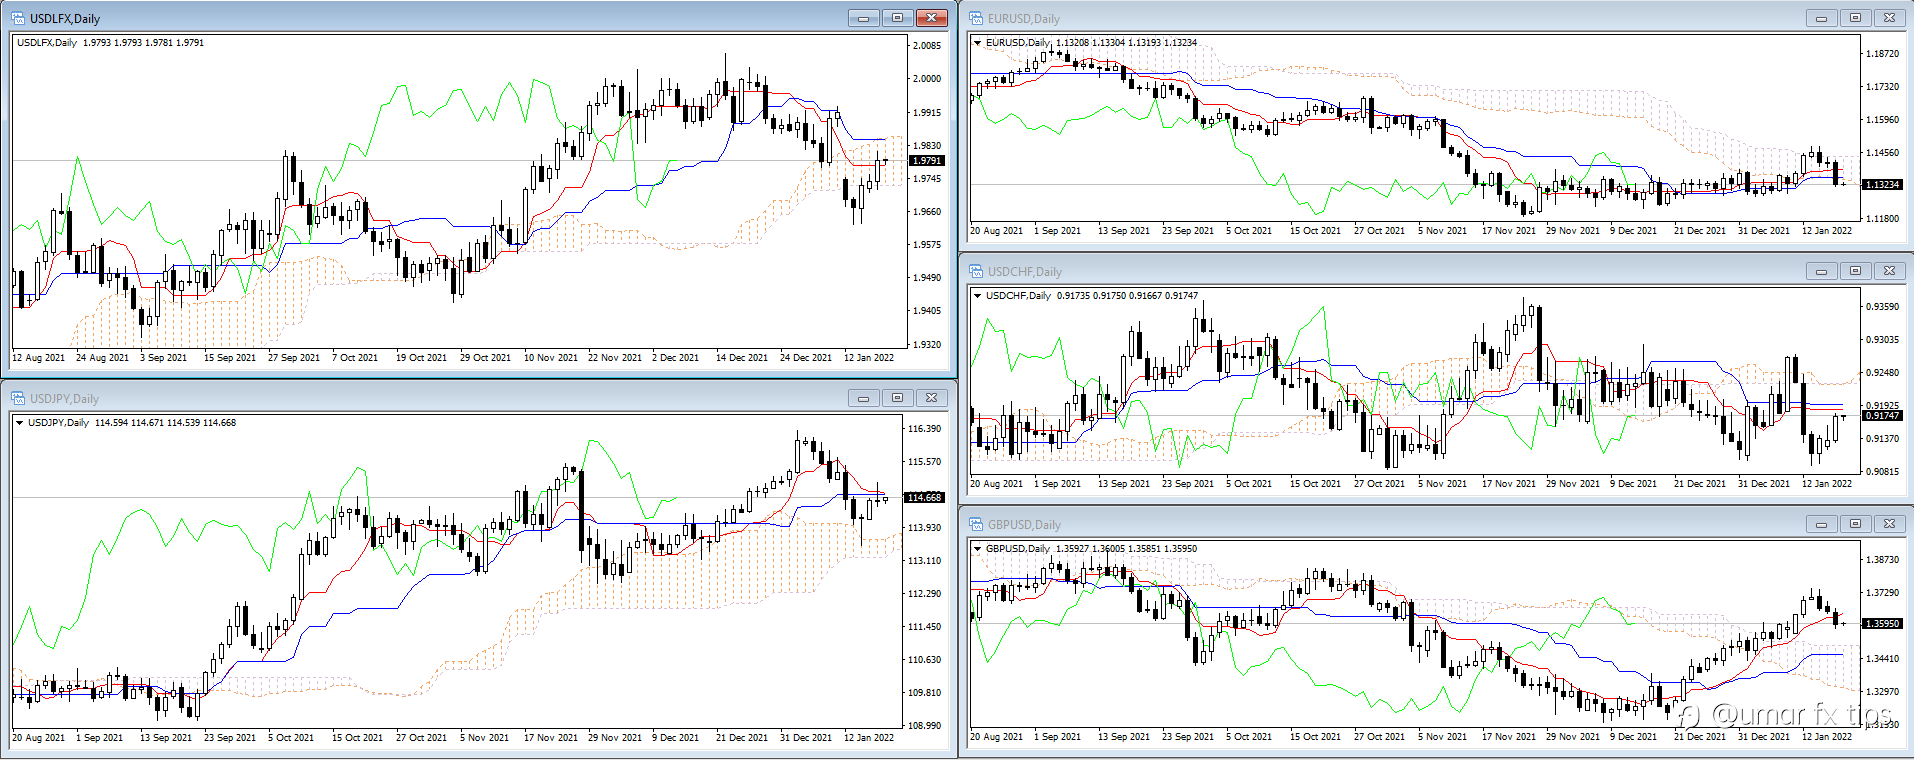Close the USDCHF,Daily chart window
Image resolution: width=1914 pixels, height=761 pixels.
coord(1889,271)
